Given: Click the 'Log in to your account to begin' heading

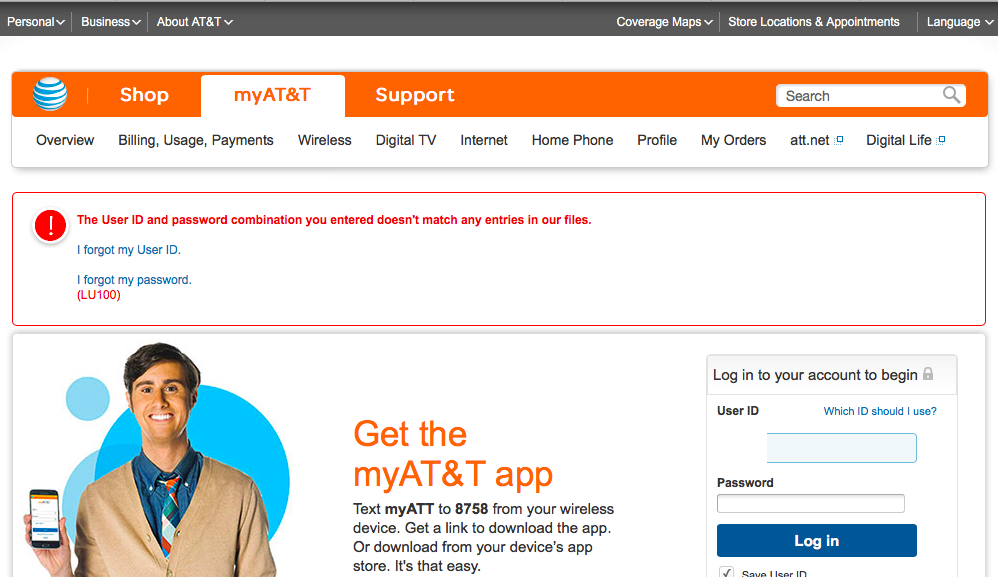Looking at the screenshot, I should (815, 375).
